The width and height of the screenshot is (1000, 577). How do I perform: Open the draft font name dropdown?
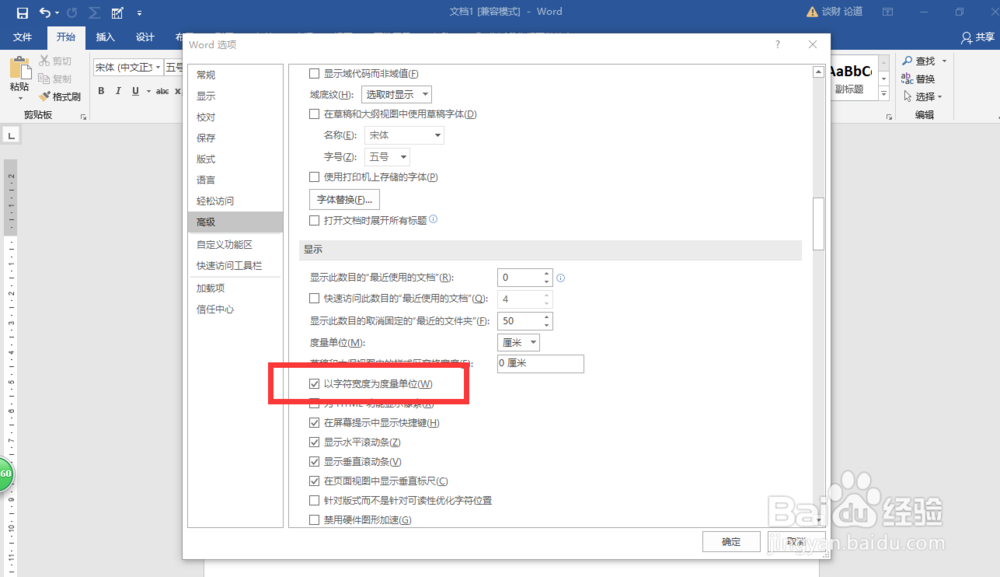tap(404, 135)
